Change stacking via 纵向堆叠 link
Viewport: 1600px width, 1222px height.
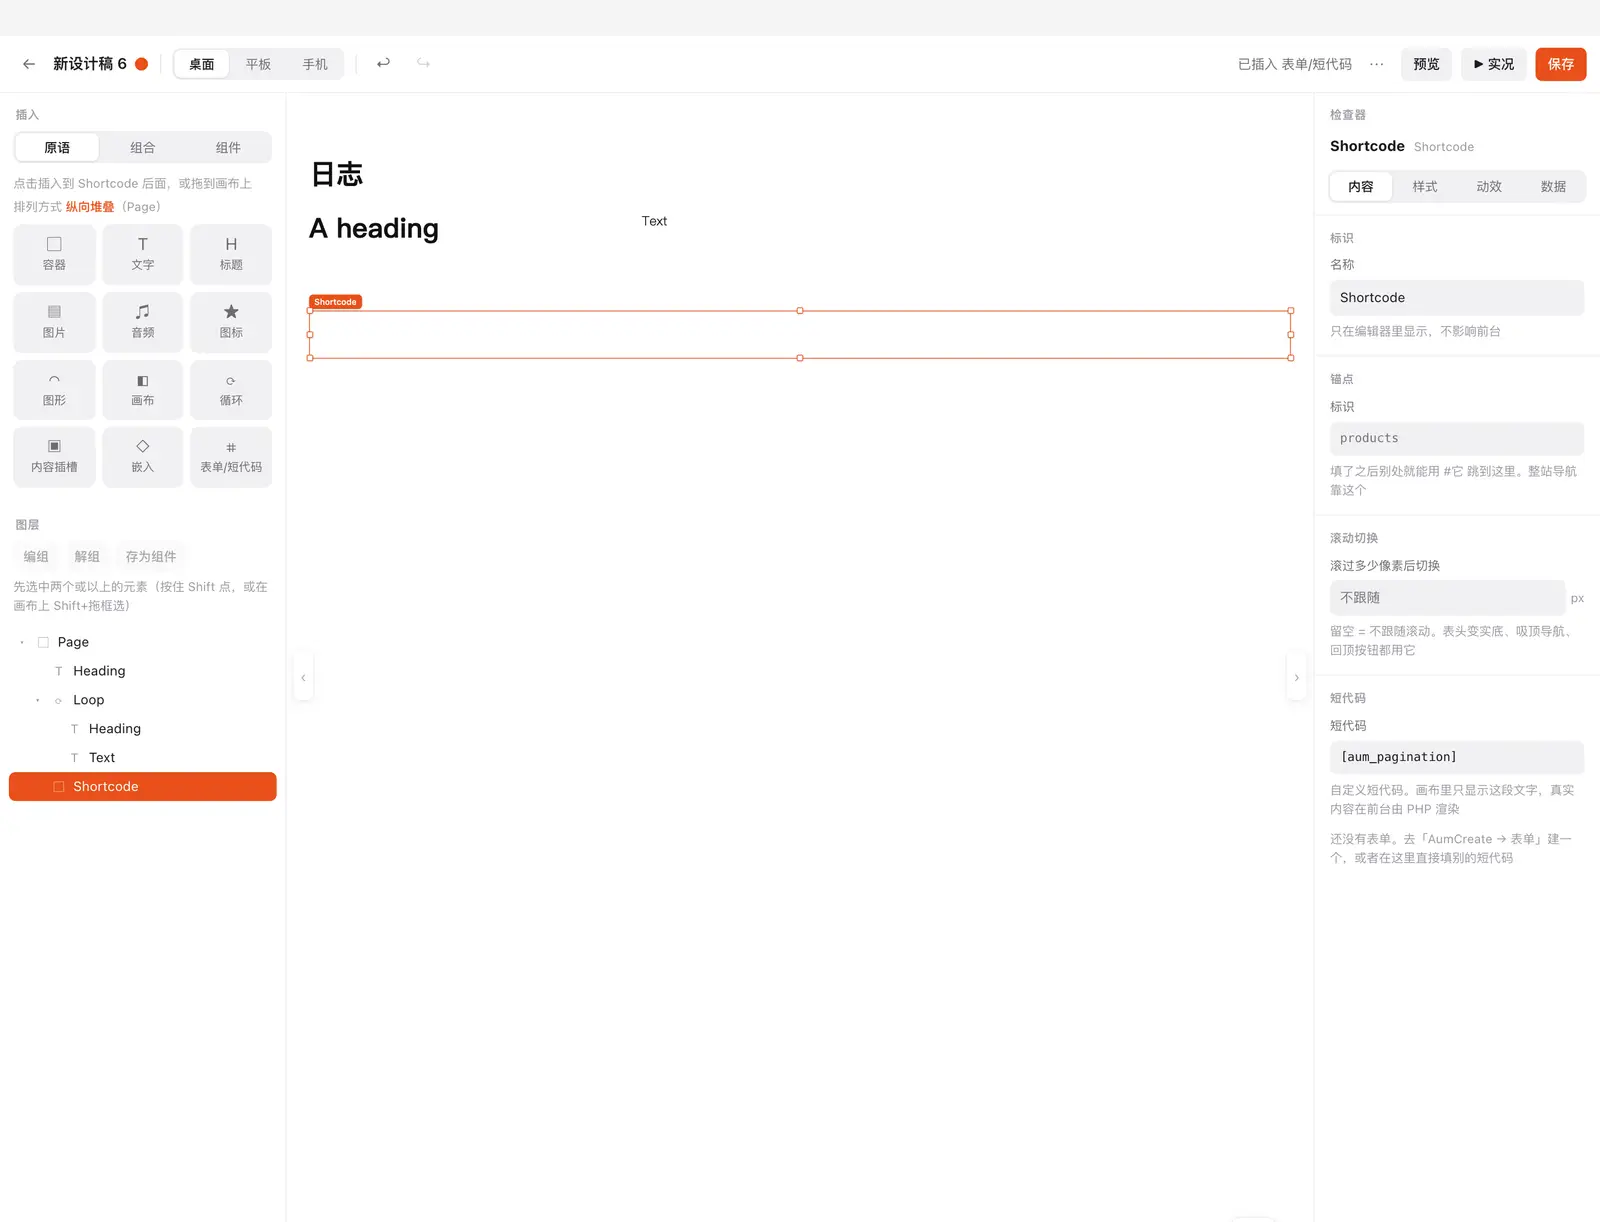90,207
